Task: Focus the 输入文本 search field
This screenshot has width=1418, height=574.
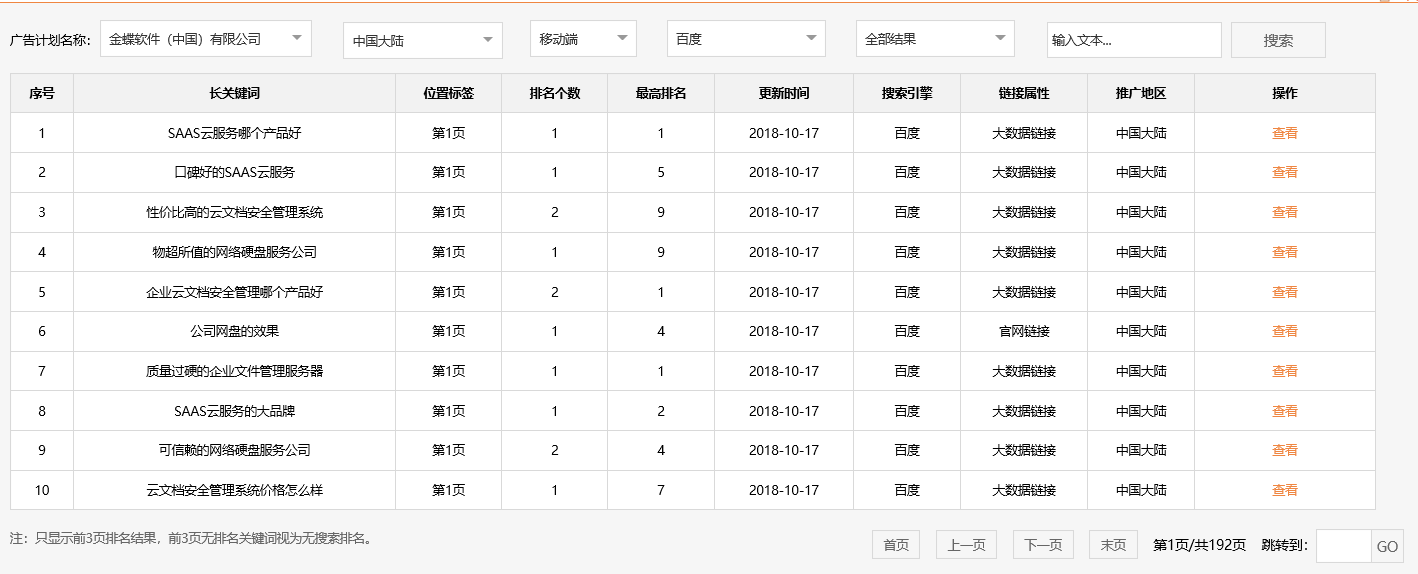Action: click(x=1134, y=40)
